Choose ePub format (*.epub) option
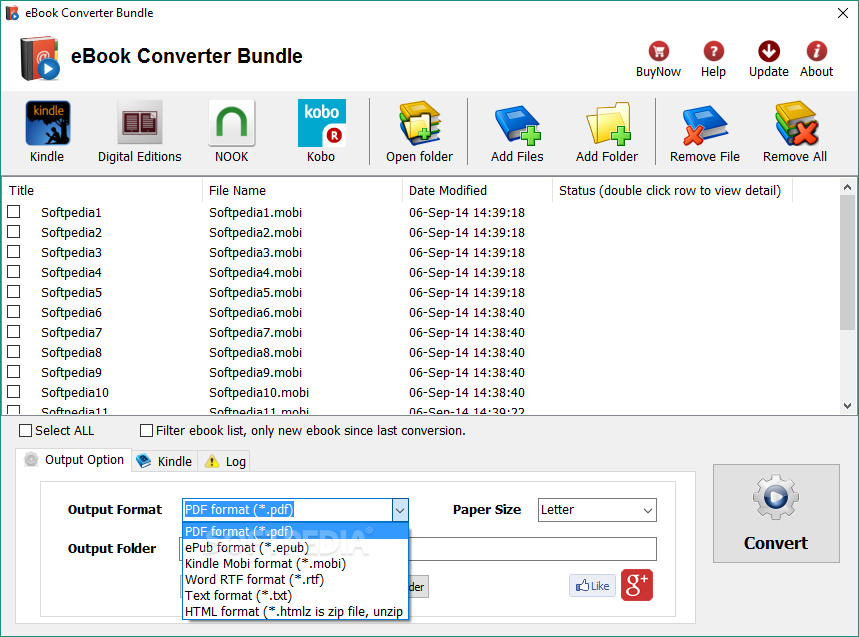859x637 pixels. pos(295,548)
